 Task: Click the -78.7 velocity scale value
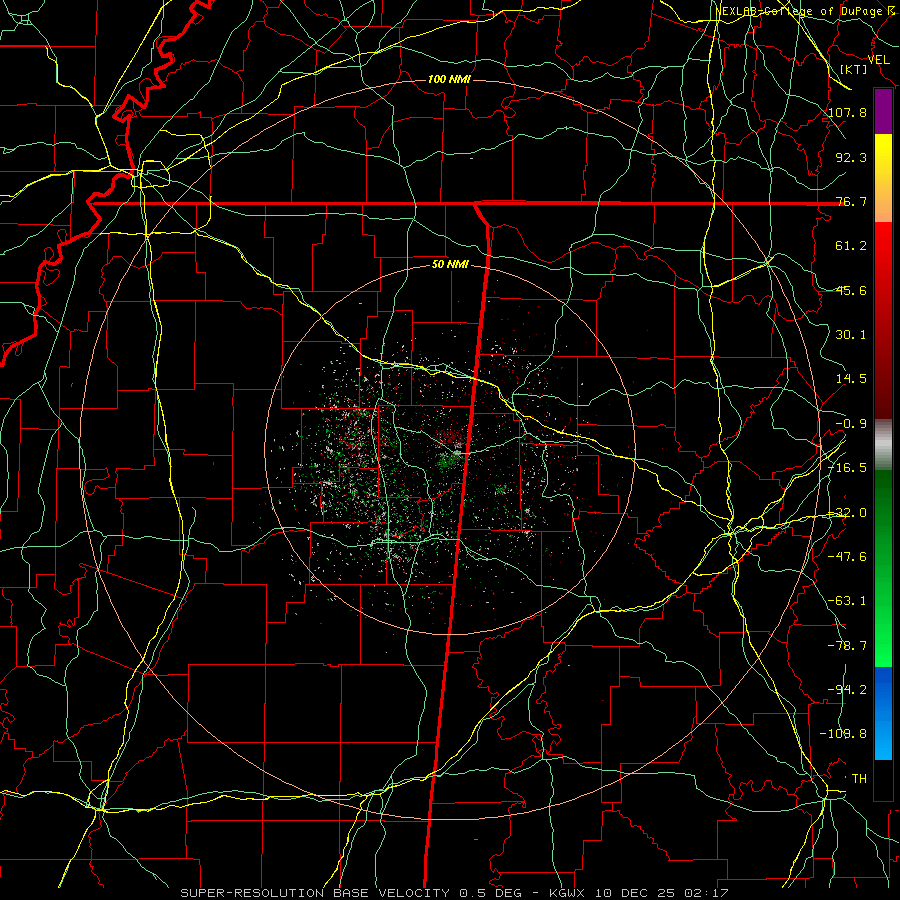tap(848, 646)
